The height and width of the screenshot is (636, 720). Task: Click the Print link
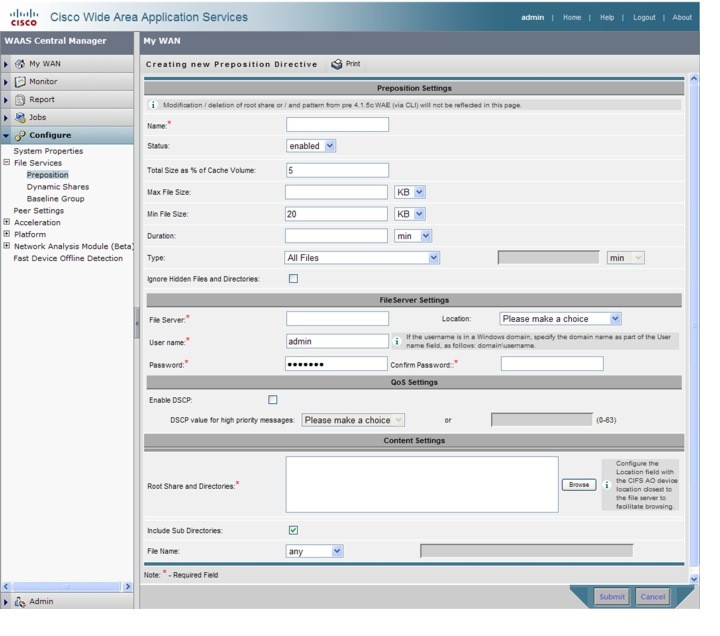pyautogui.click(x=353, y=64)
